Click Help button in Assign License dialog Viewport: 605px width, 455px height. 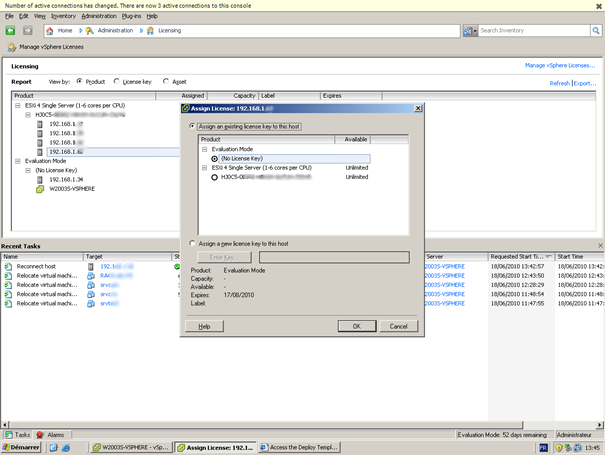tap(204, 326)
